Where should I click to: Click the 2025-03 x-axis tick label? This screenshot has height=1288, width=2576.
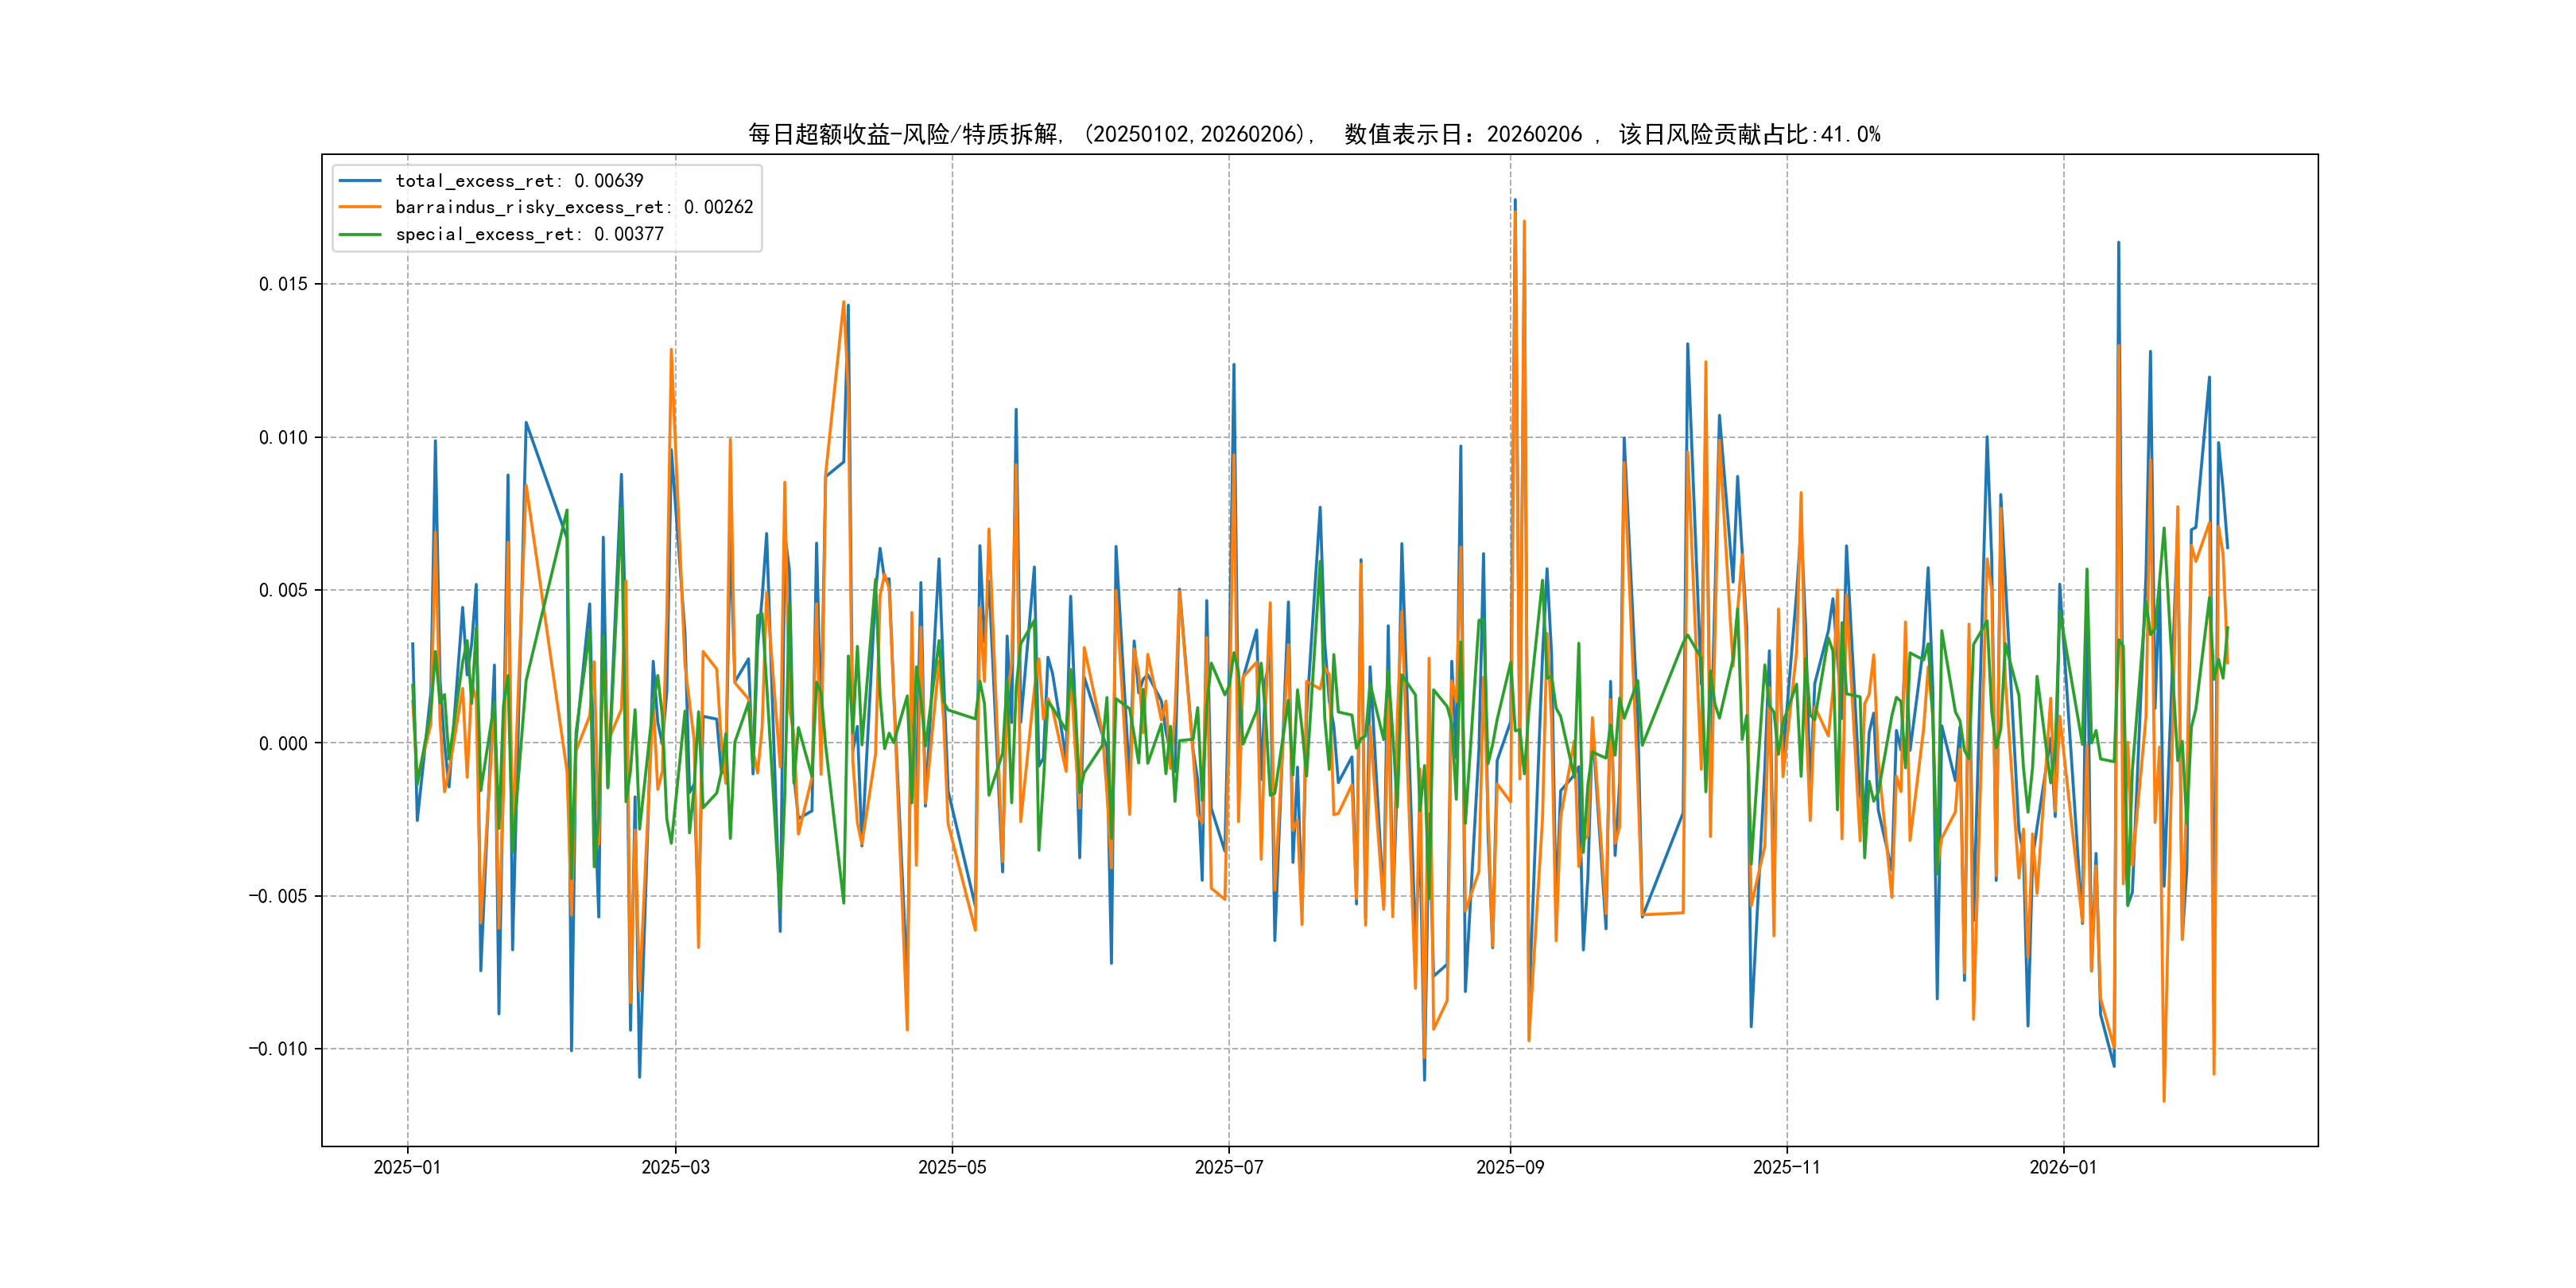[x=675, y=1167]
